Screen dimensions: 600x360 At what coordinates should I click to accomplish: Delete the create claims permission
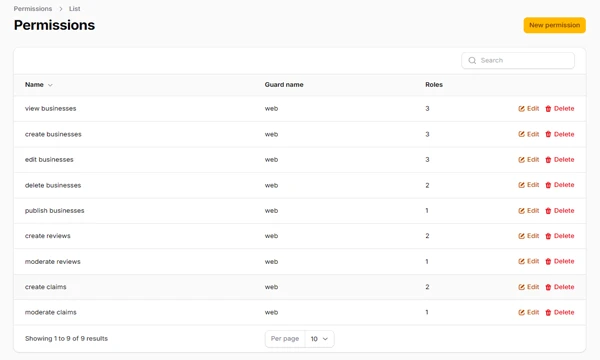pyautogui.click(x=559, y=287)
